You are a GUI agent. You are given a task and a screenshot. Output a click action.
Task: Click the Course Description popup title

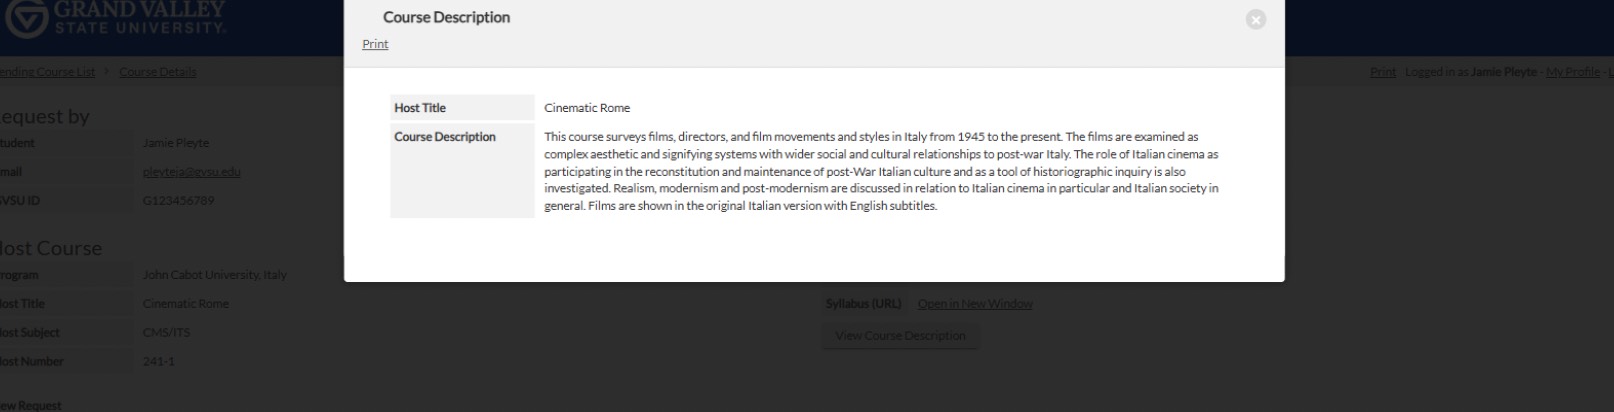point(446,17)
